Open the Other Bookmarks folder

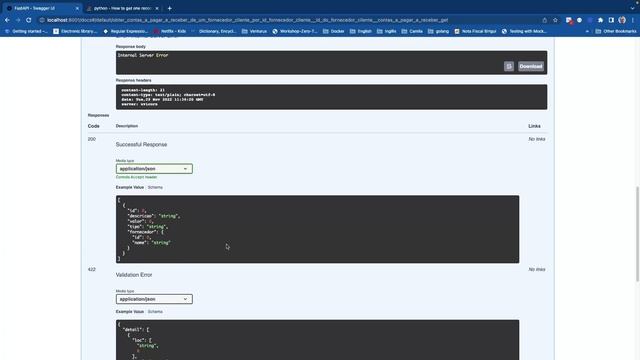[x=616, y=31]
